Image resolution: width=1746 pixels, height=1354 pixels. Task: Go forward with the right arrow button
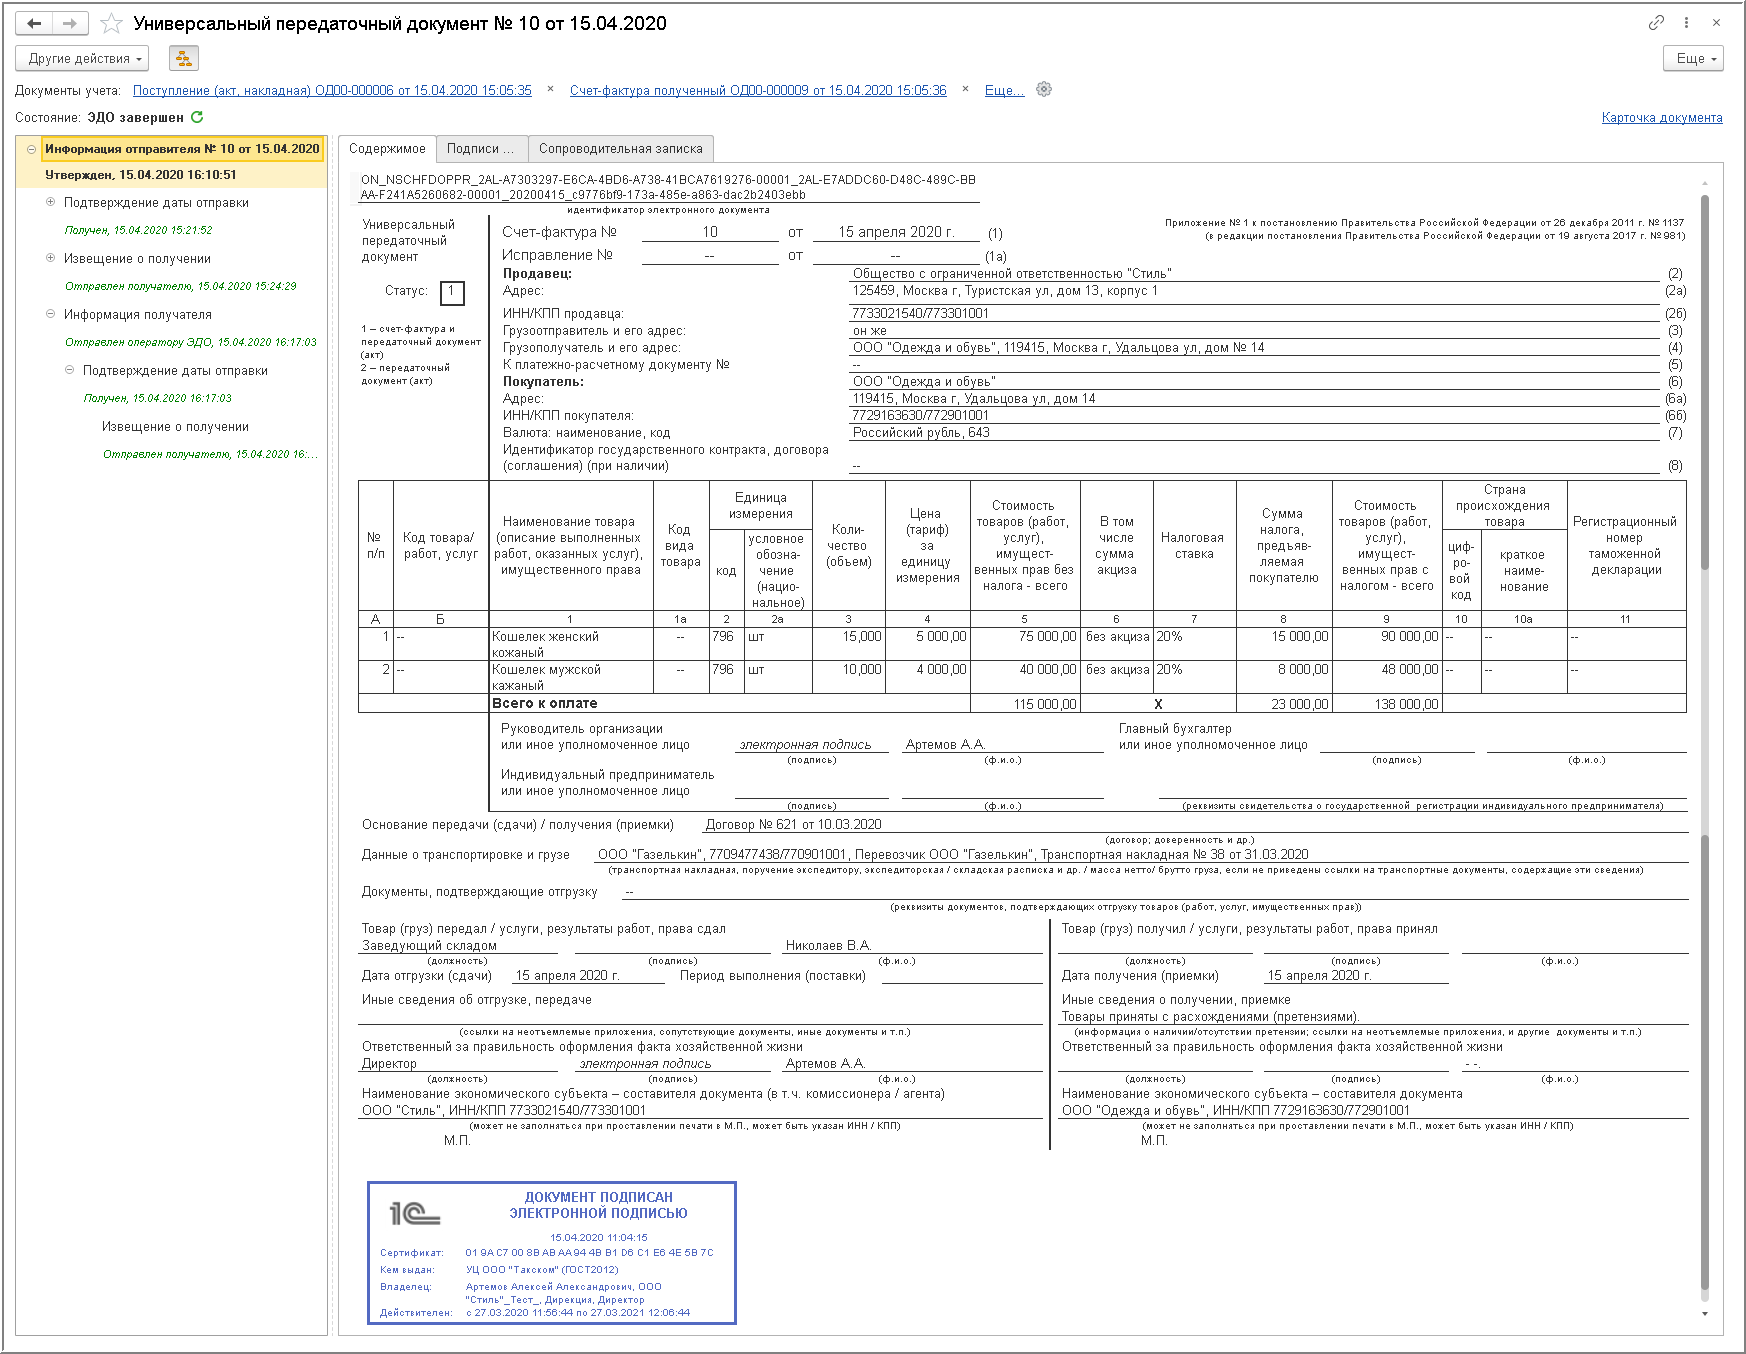[x=70, y=23]
